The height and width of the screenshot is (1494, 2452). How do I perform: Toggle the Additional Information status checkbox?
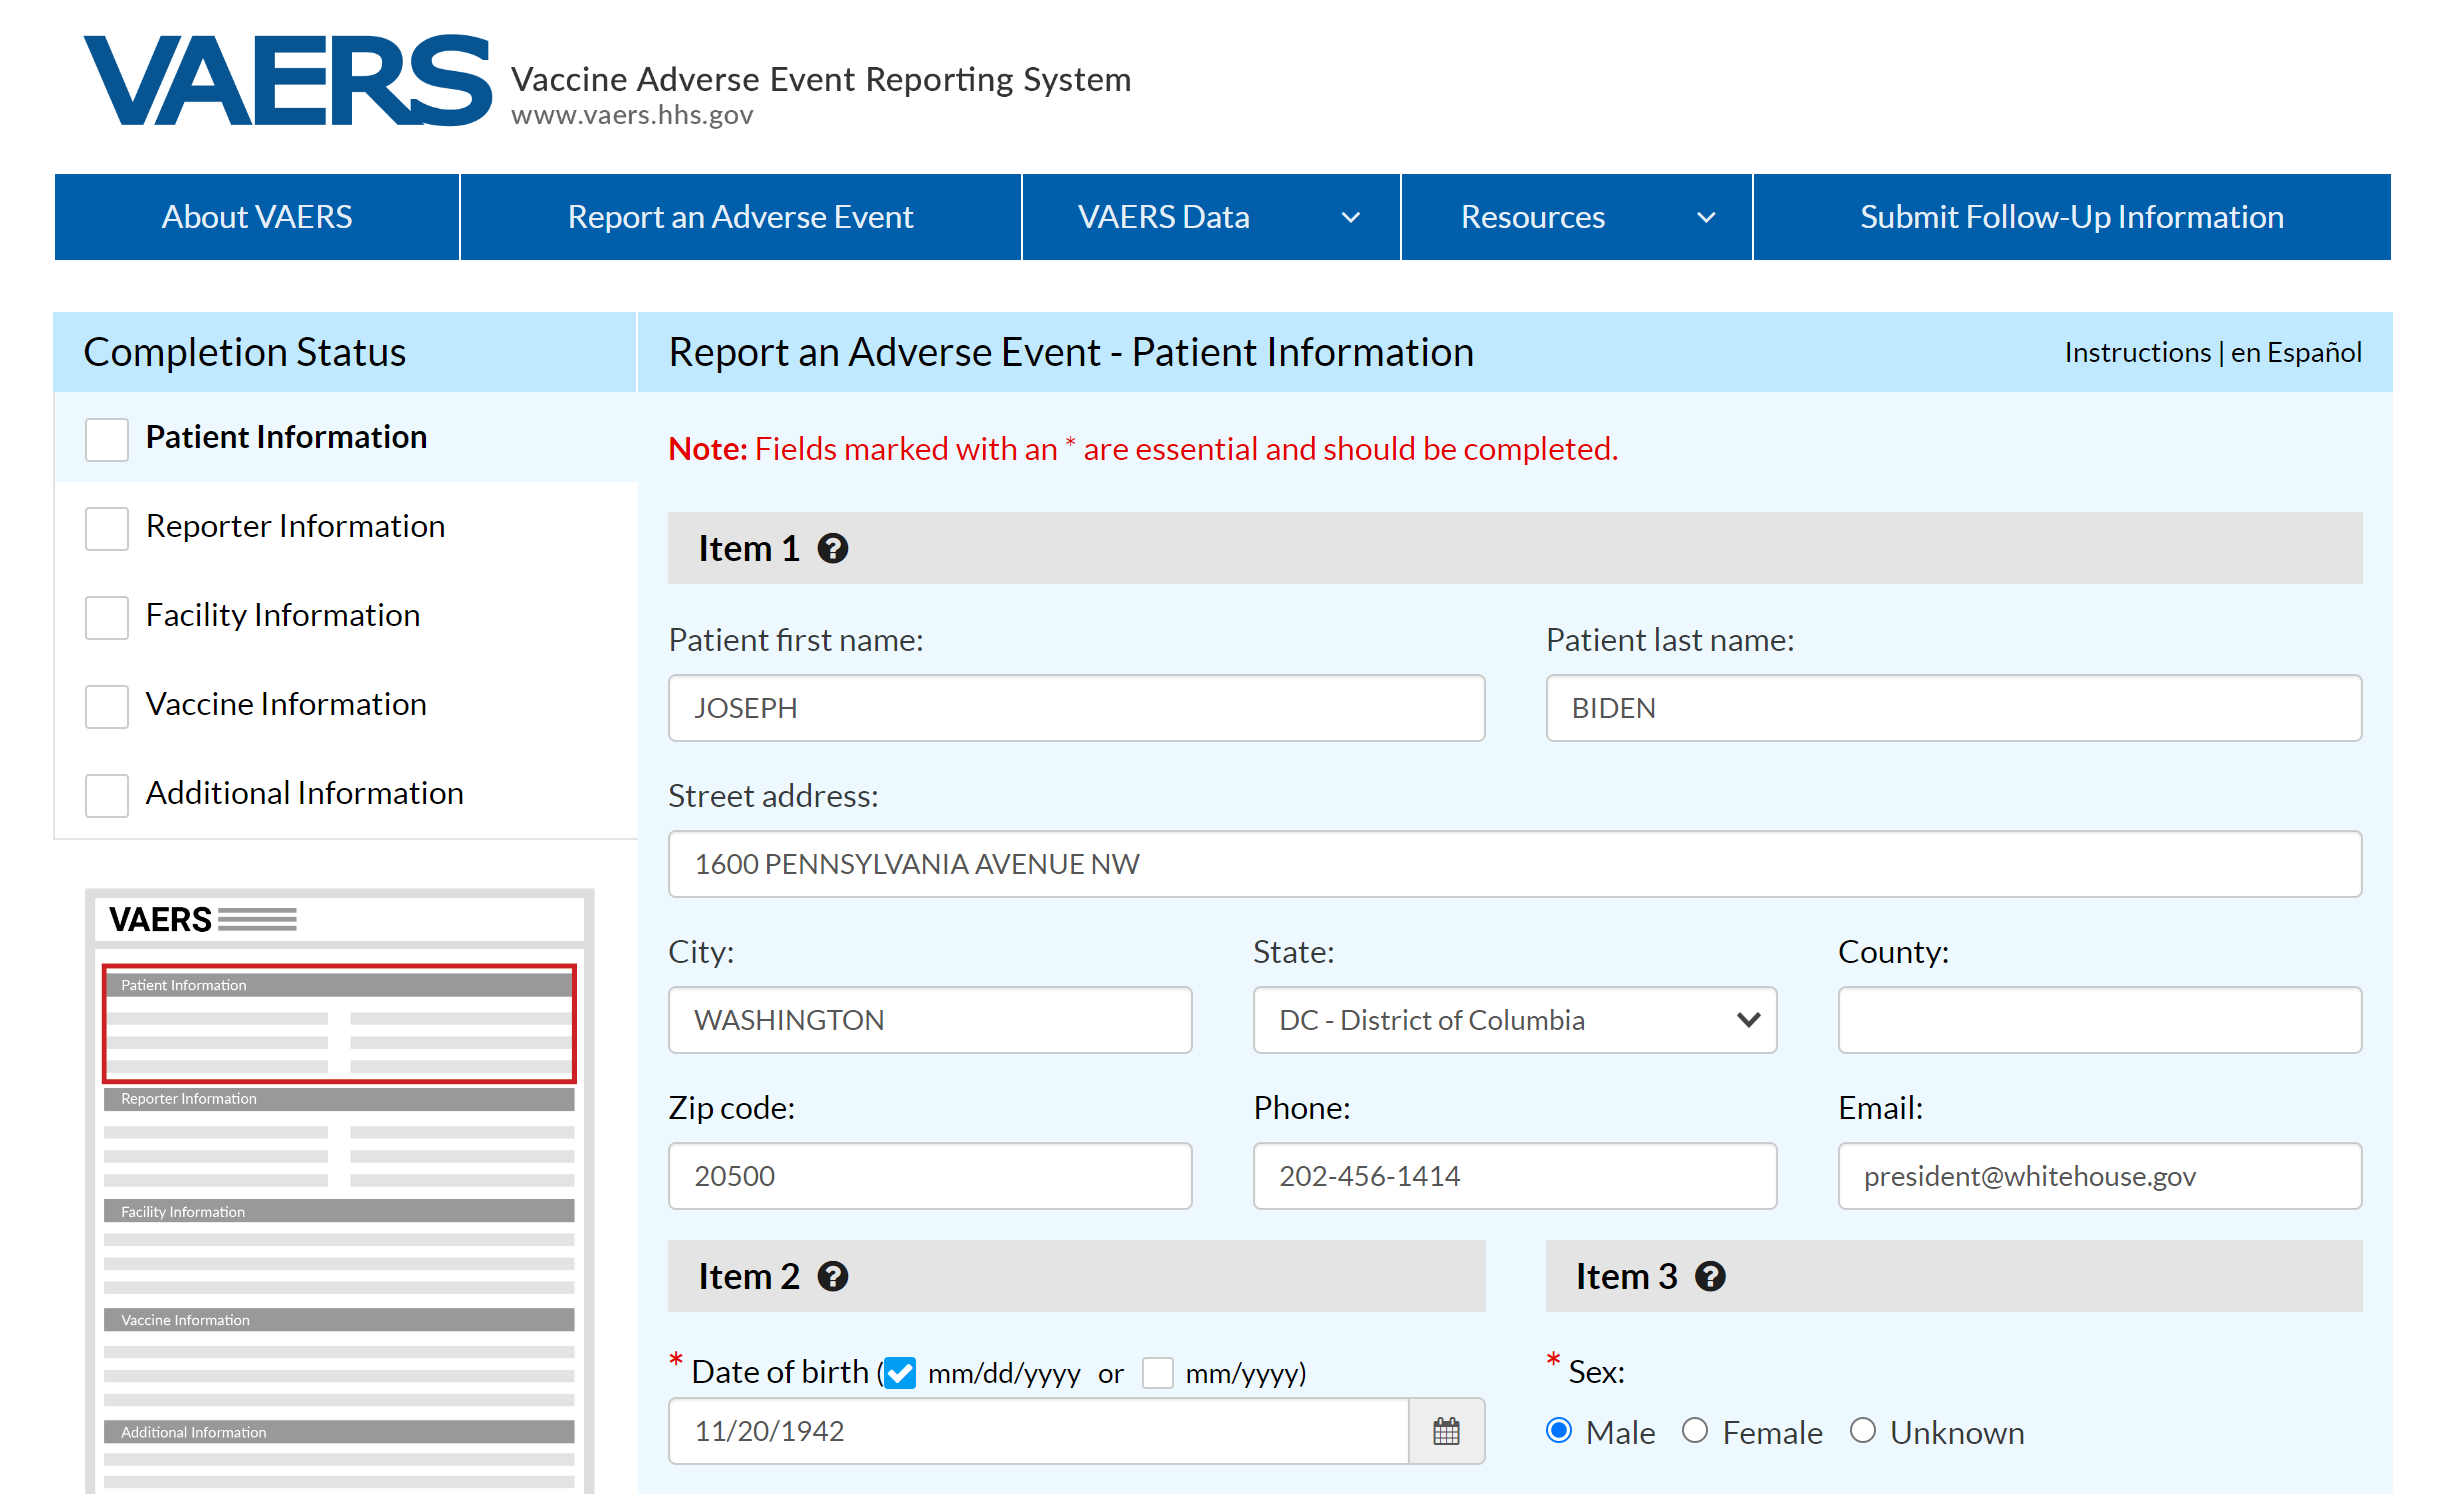point(107,795)
